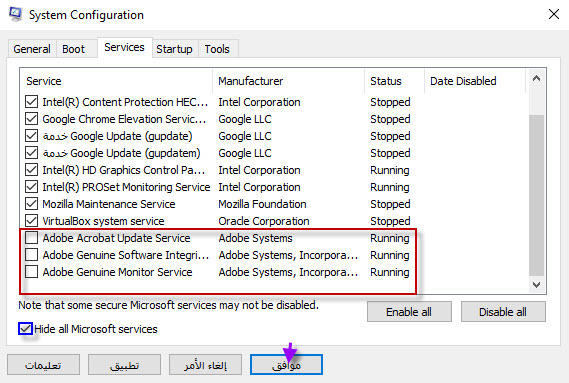Enable Adobe Genuine Software Integrity checkbox

[32, 254]
